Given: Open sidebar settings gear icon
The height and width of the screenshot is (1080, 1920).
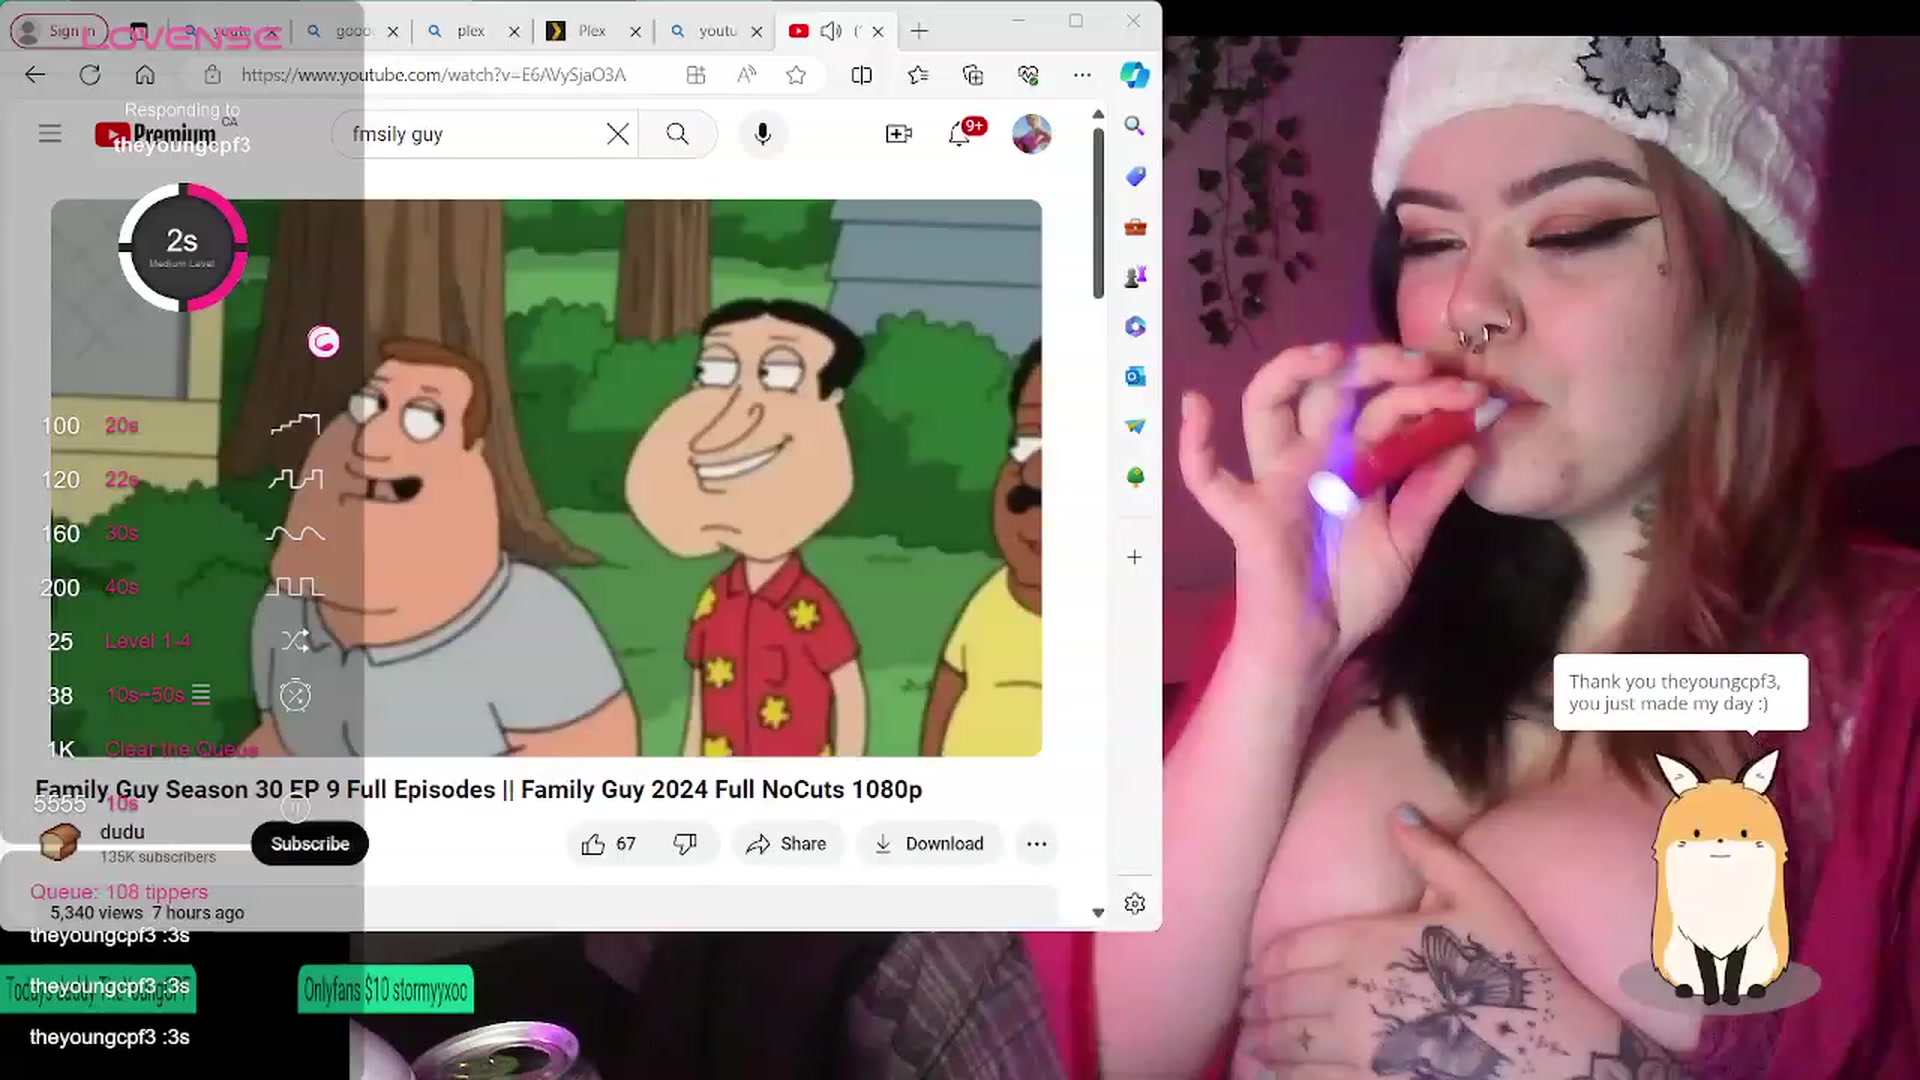Looking at the screenshot, I should [x=1134, y=904].
